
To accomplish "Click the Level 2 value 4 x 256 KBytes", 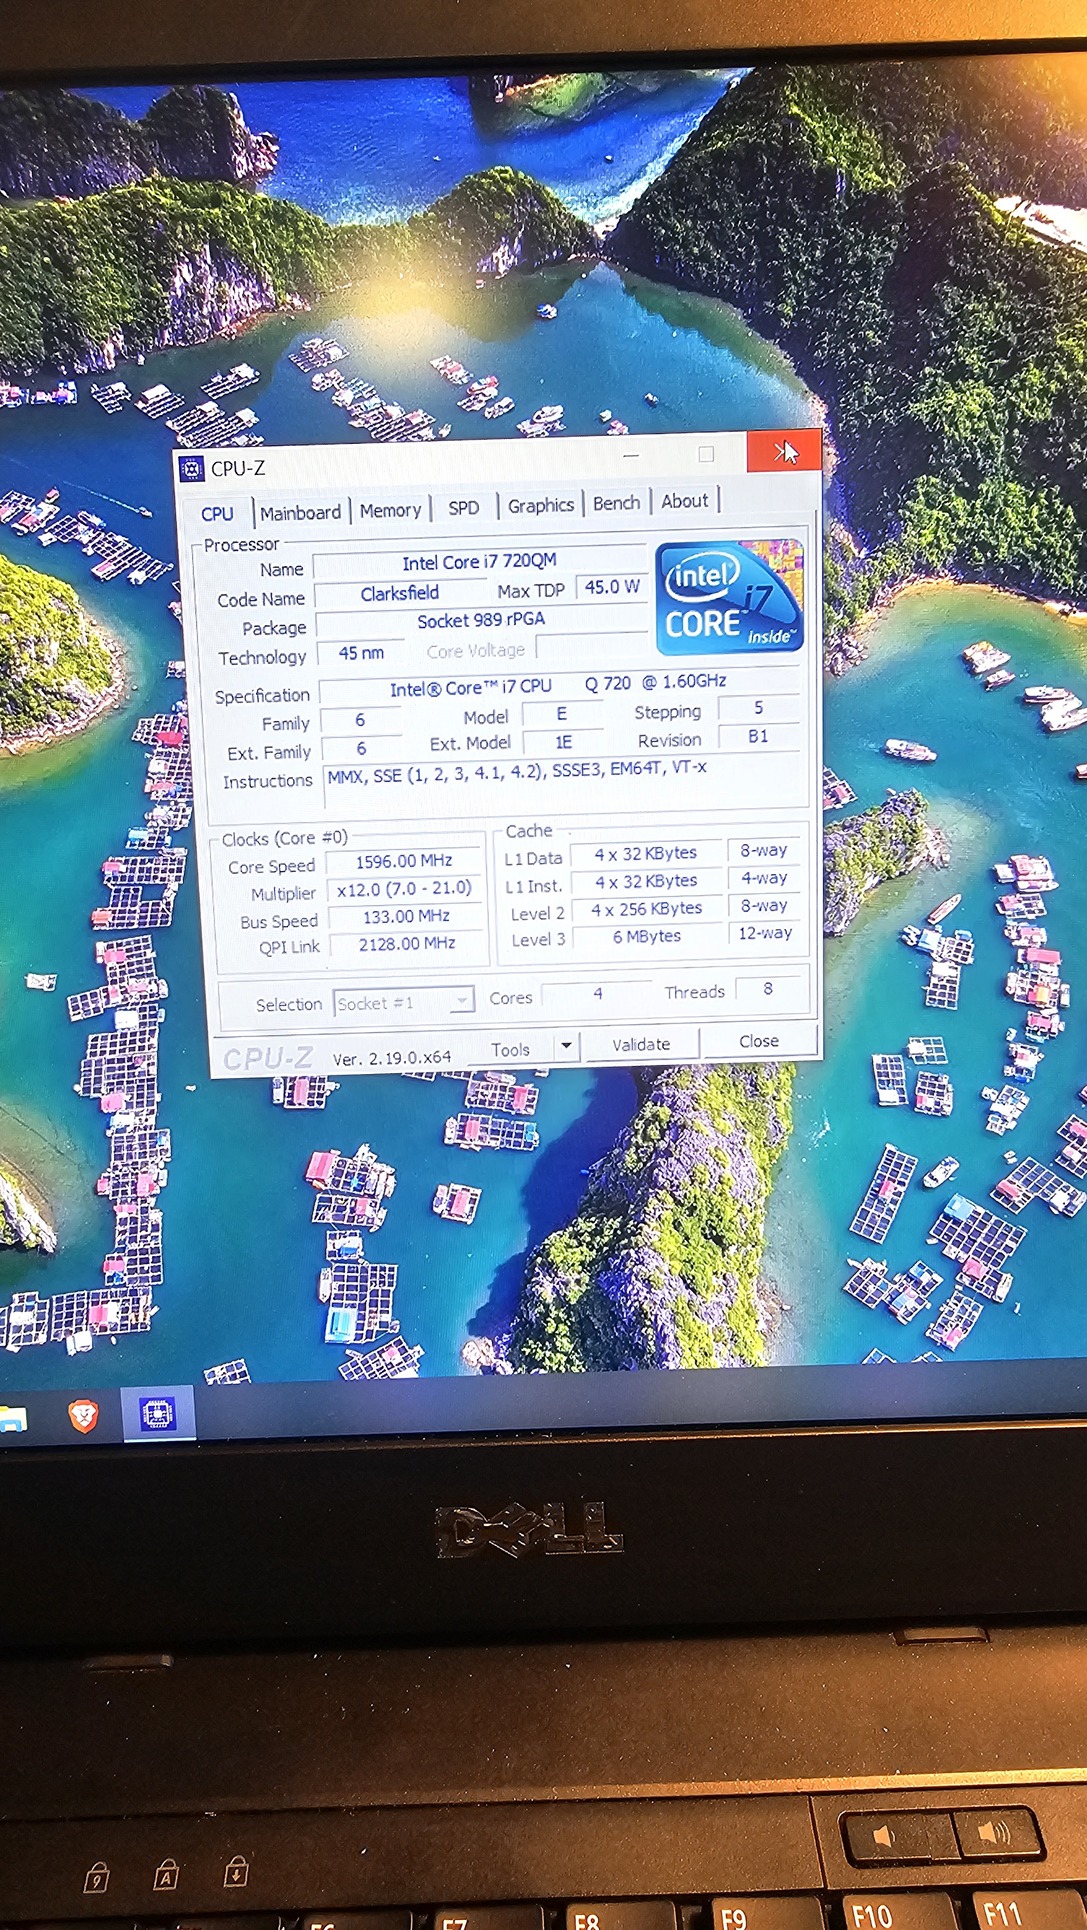I will tap(647, 909).
